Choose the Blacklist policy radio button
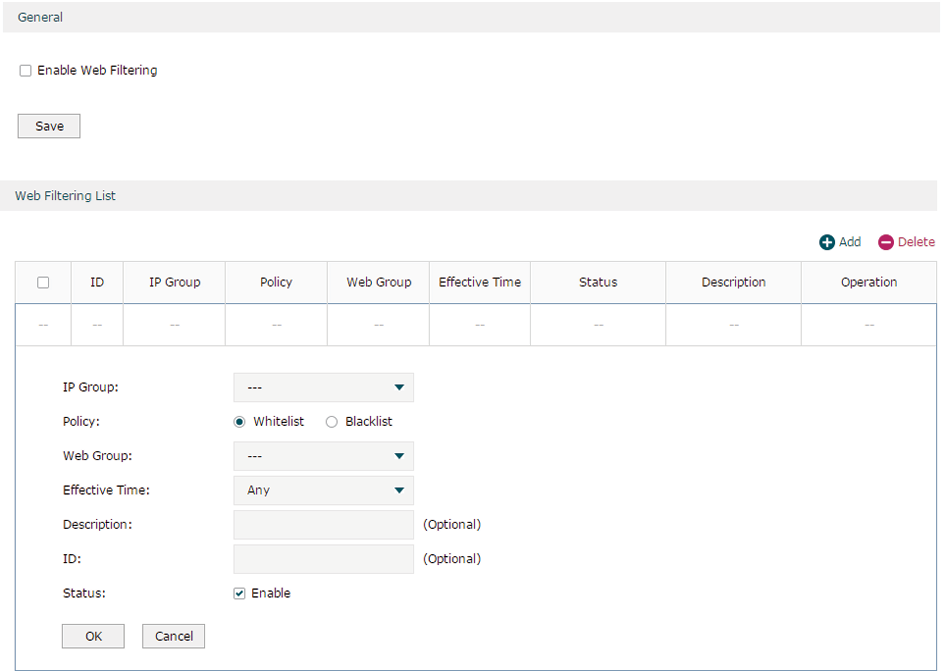This screenshot has width=943, height=672. point(331,422)
